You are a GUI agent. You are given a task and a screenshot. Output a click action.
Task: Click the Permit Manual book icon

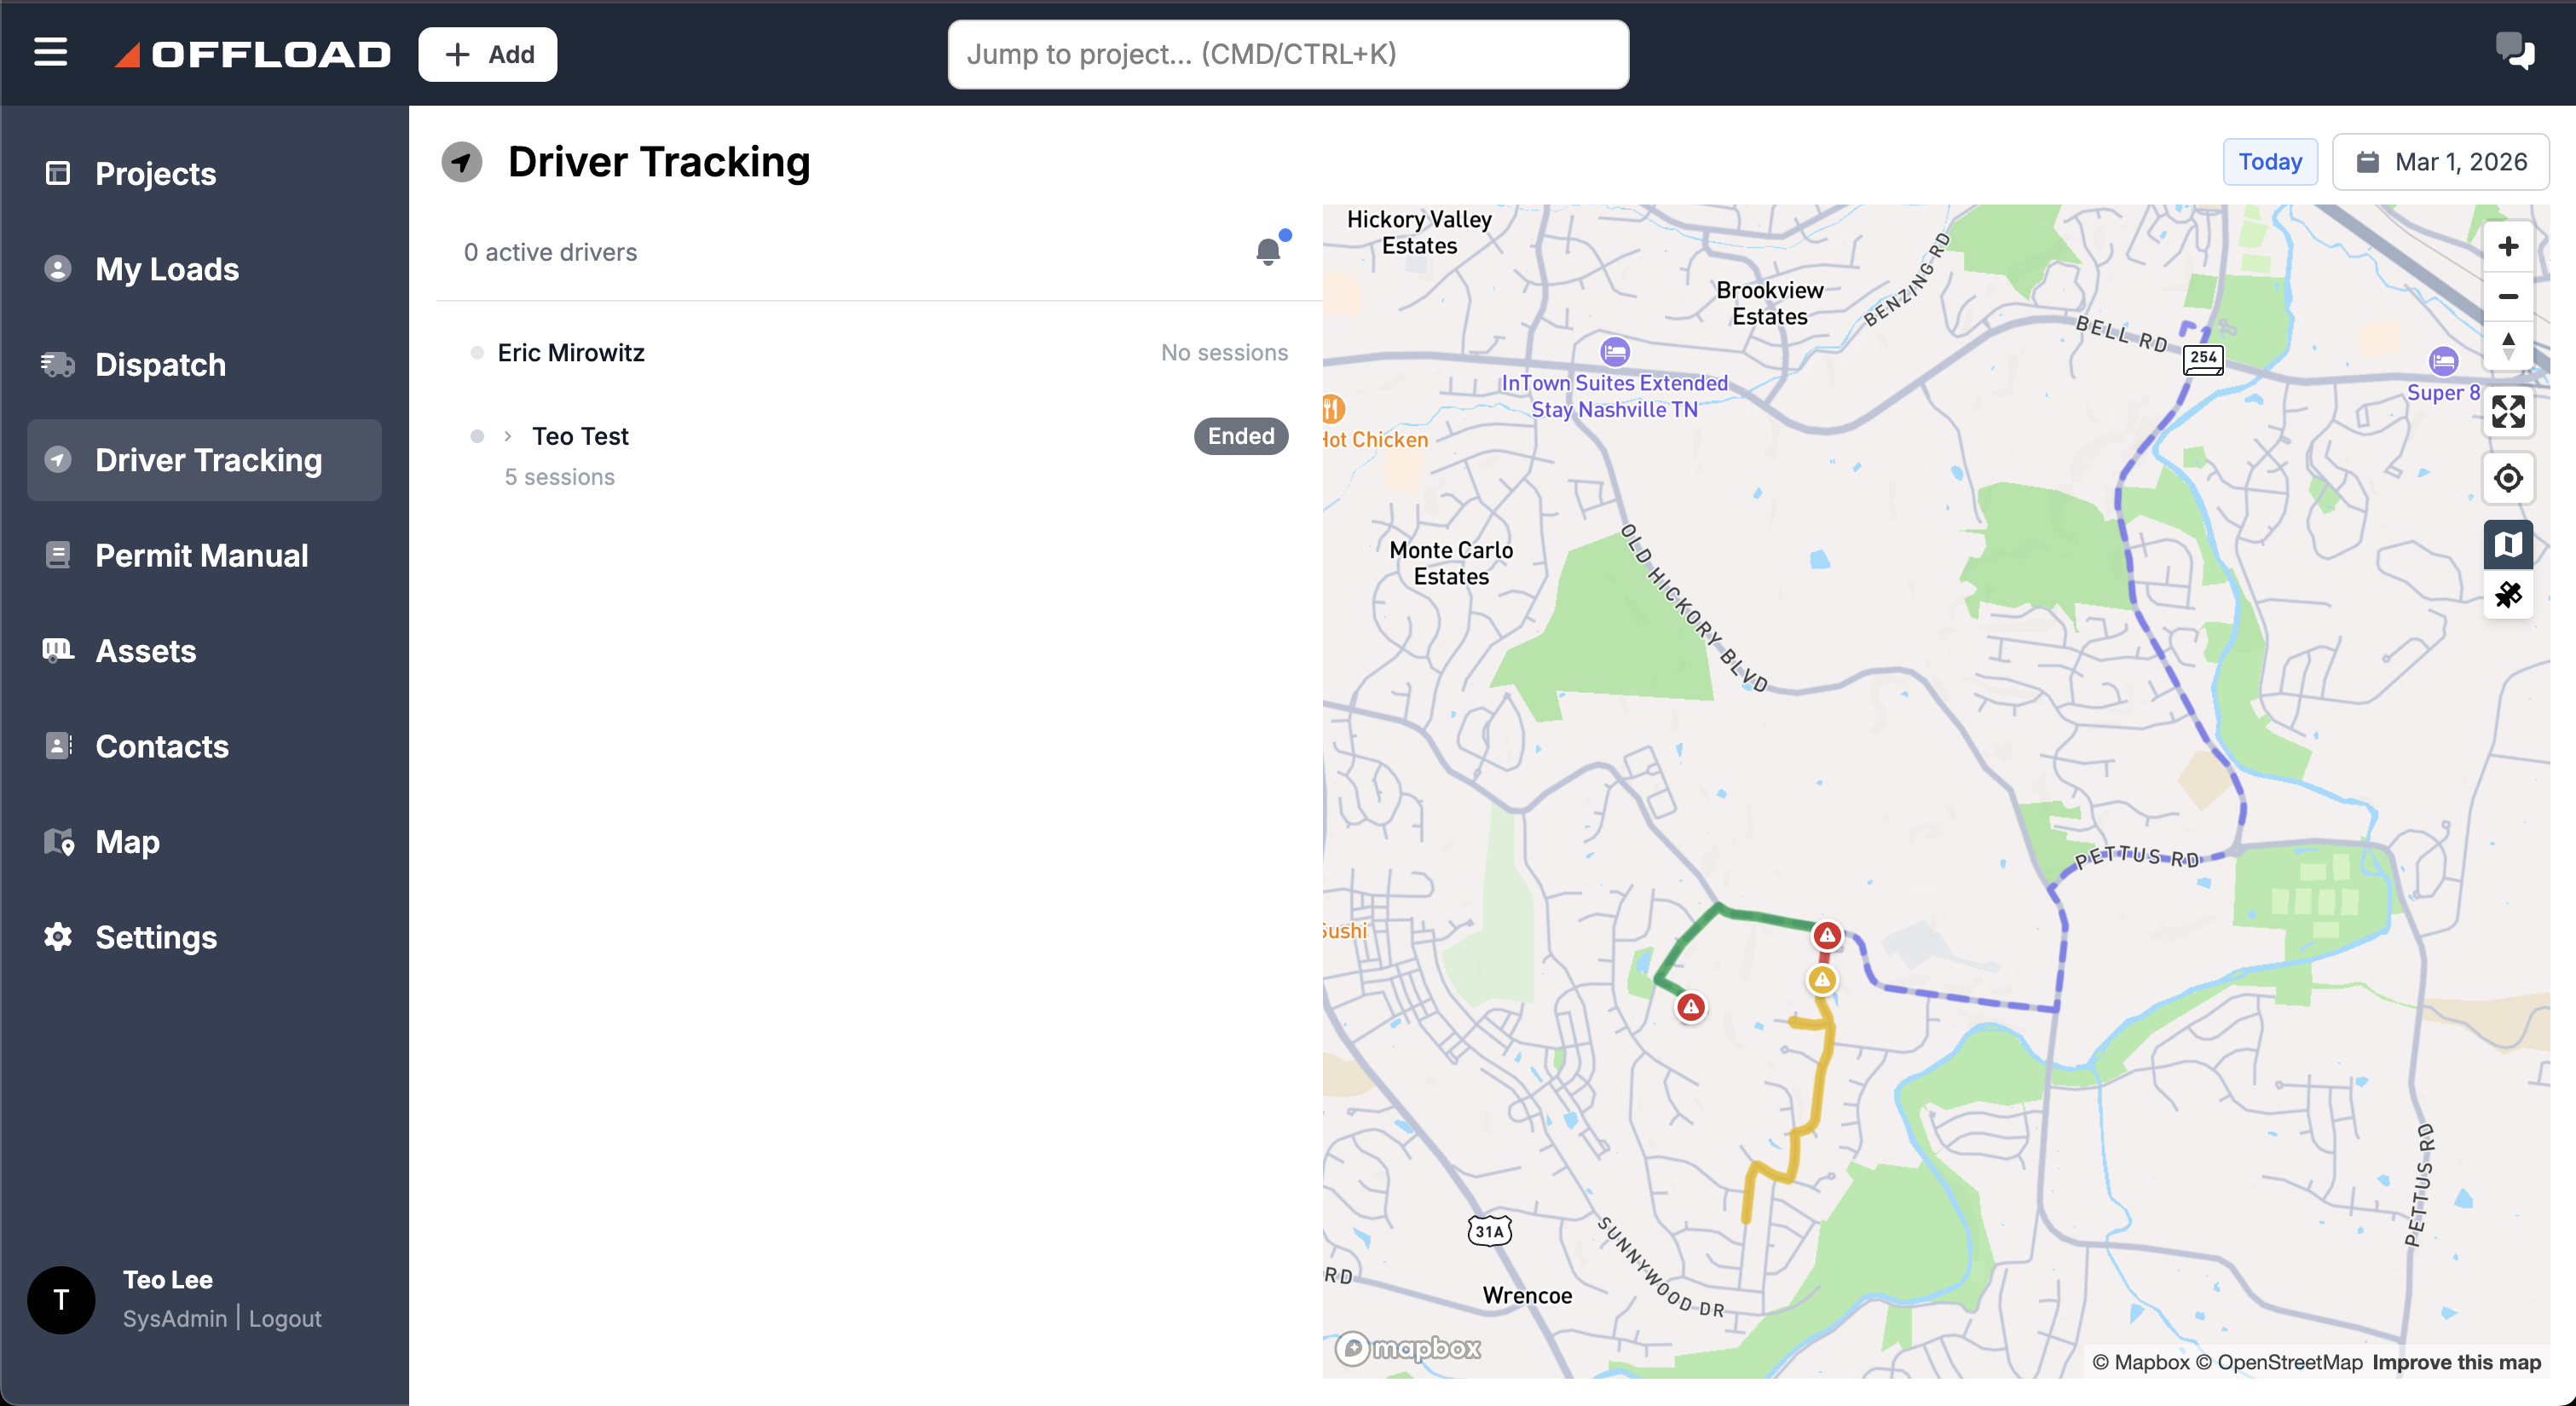58,554
